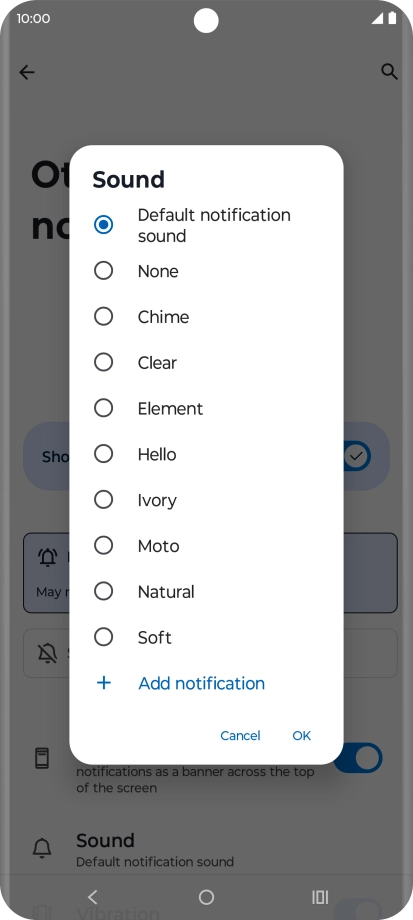Open Add notification link

[201, 683]
